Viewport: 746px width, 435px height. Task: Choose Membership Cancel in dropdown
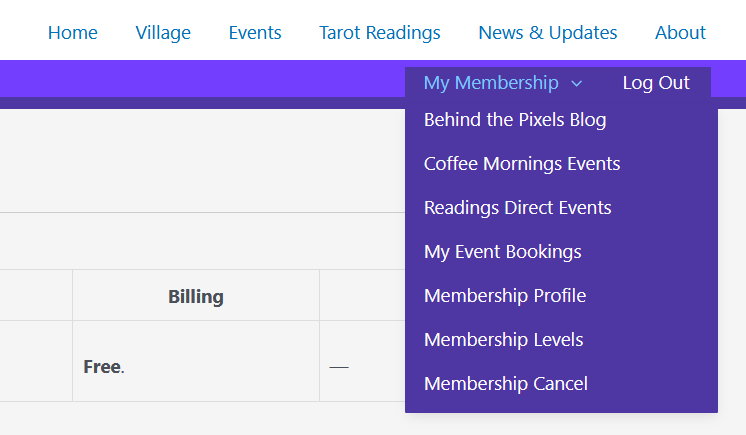[506, 384]
